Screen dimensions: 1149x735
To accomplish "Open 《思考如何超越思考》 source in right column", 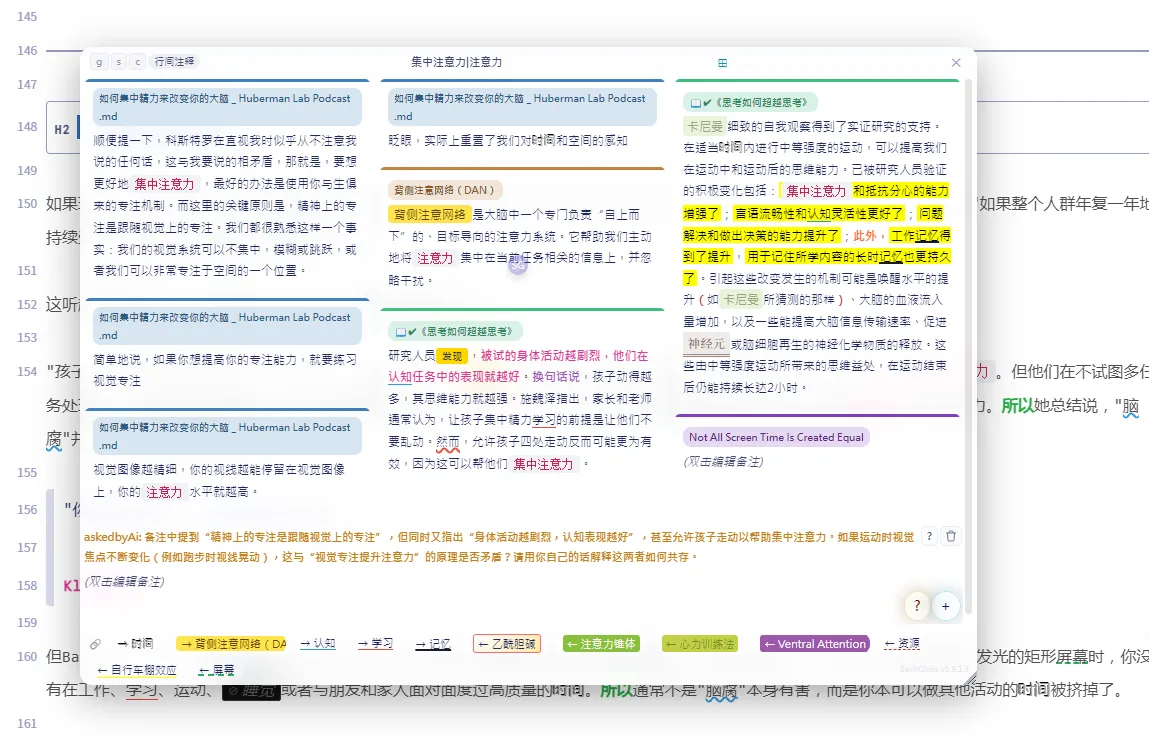I will pyautogui.click(x=750, y=103).
